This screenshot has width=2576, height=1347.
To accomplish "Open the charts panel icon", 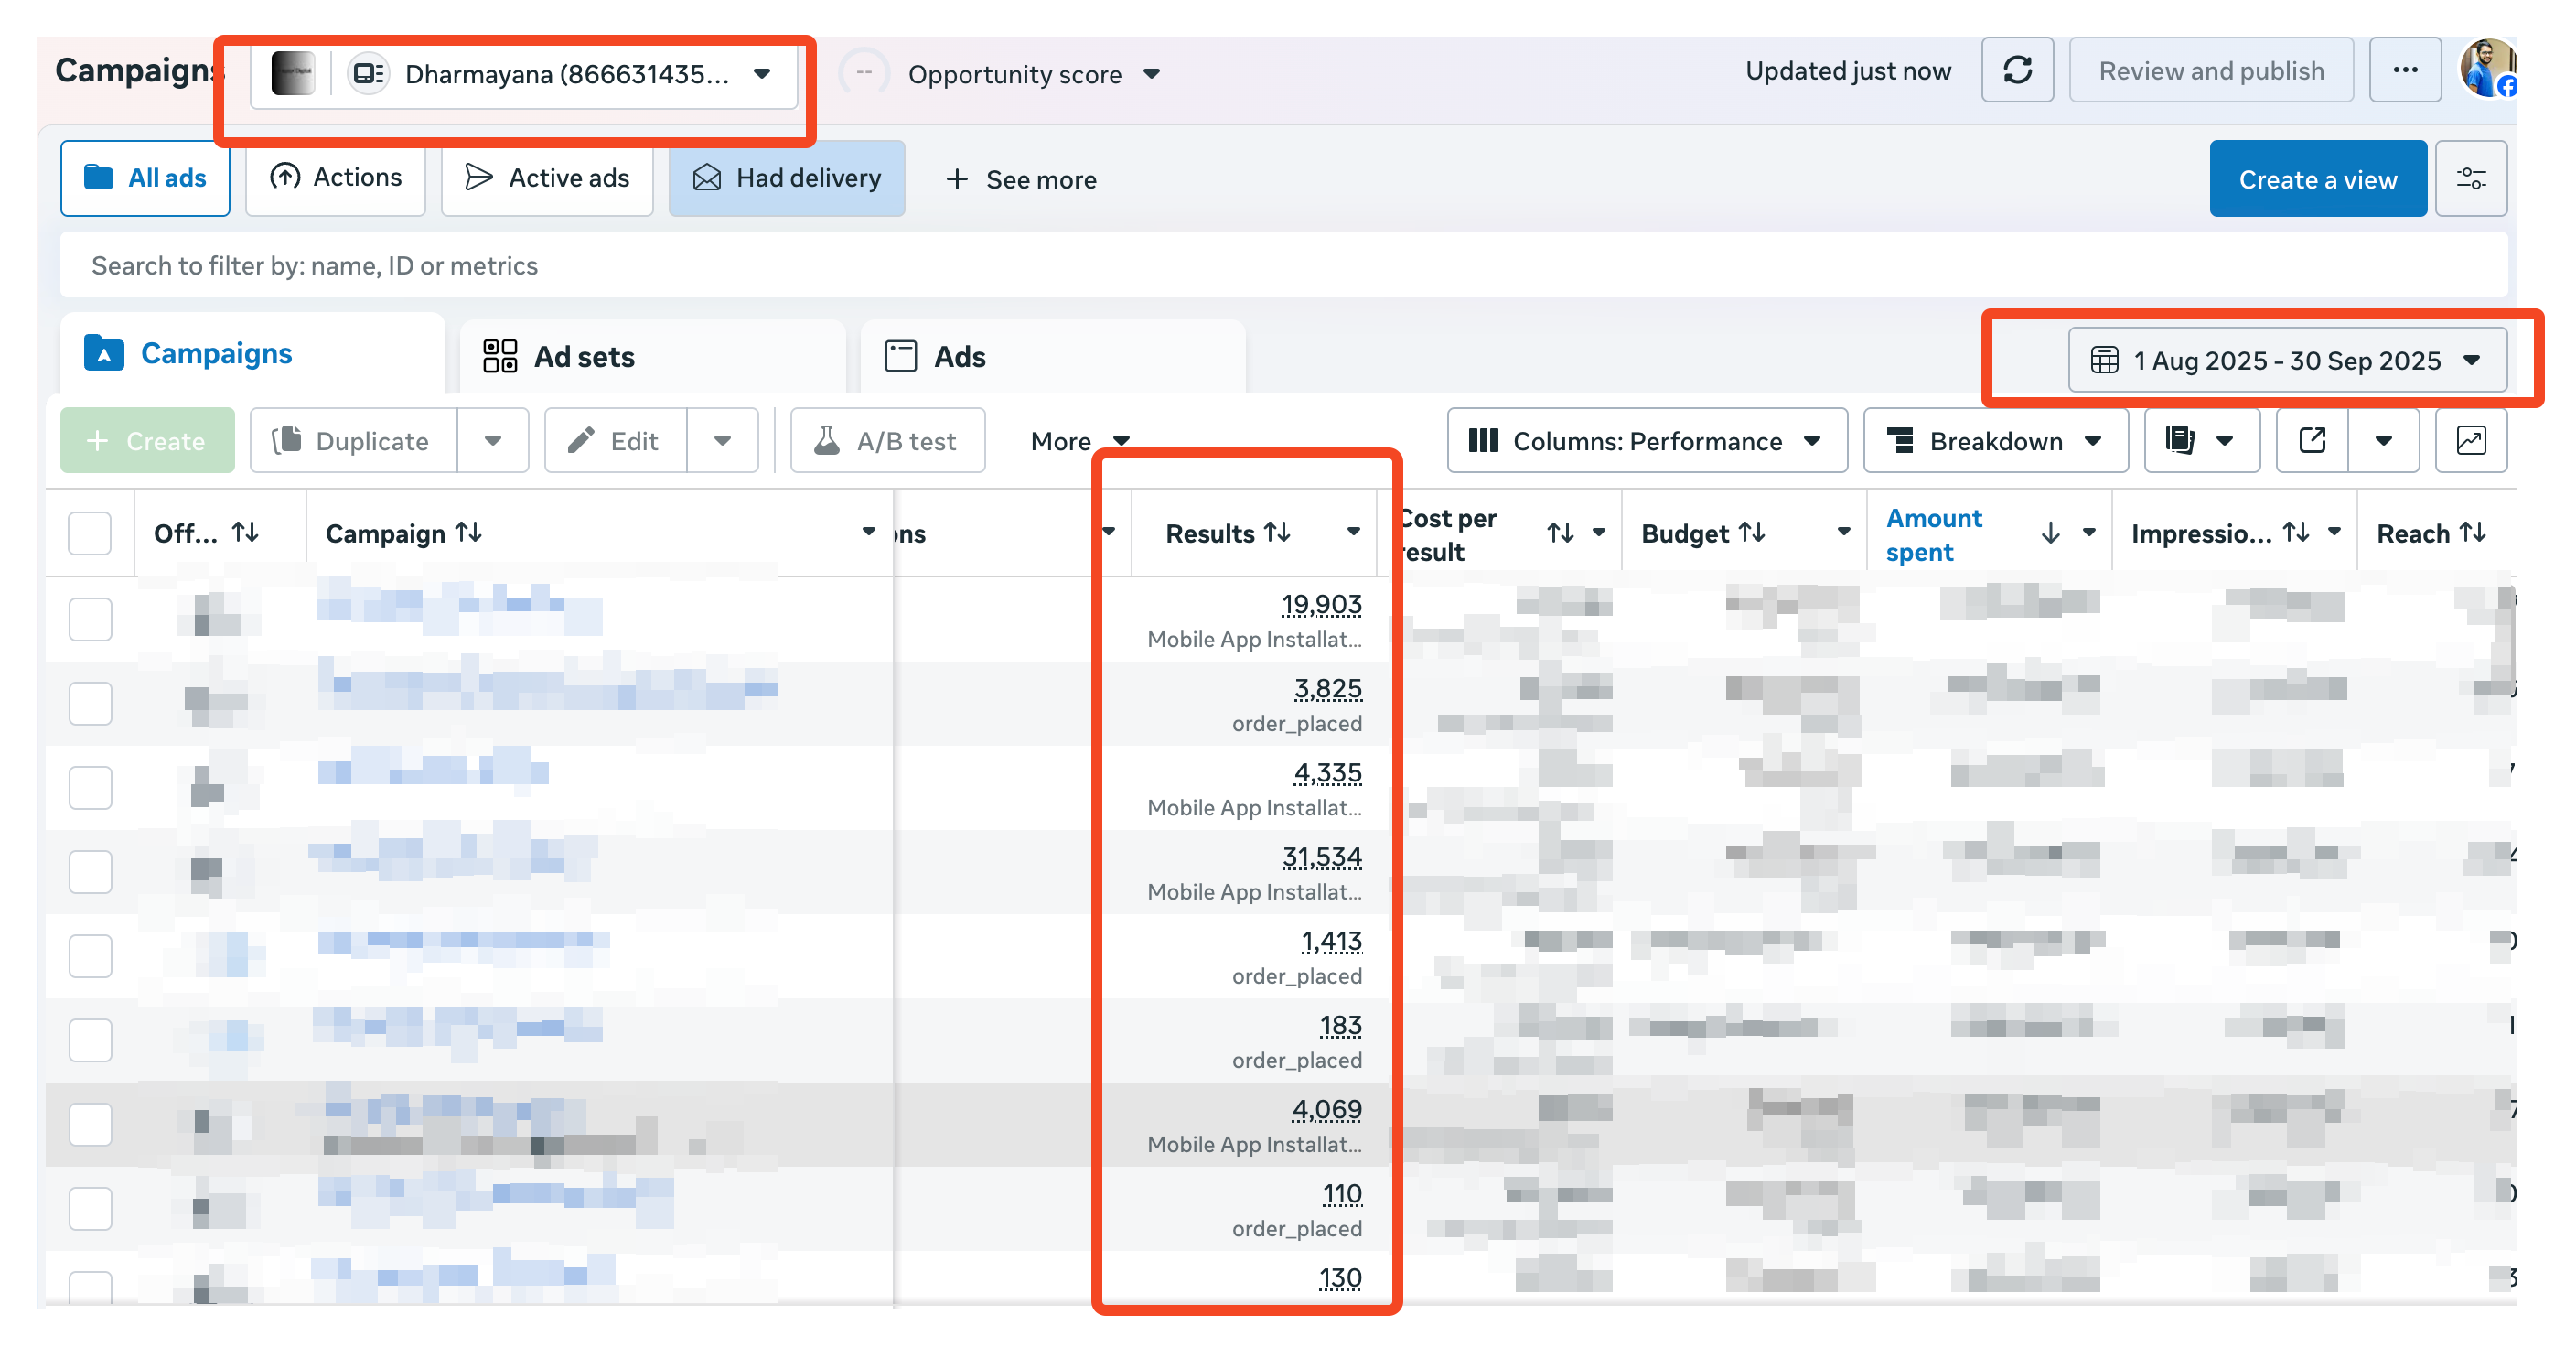I will 2471,440.
